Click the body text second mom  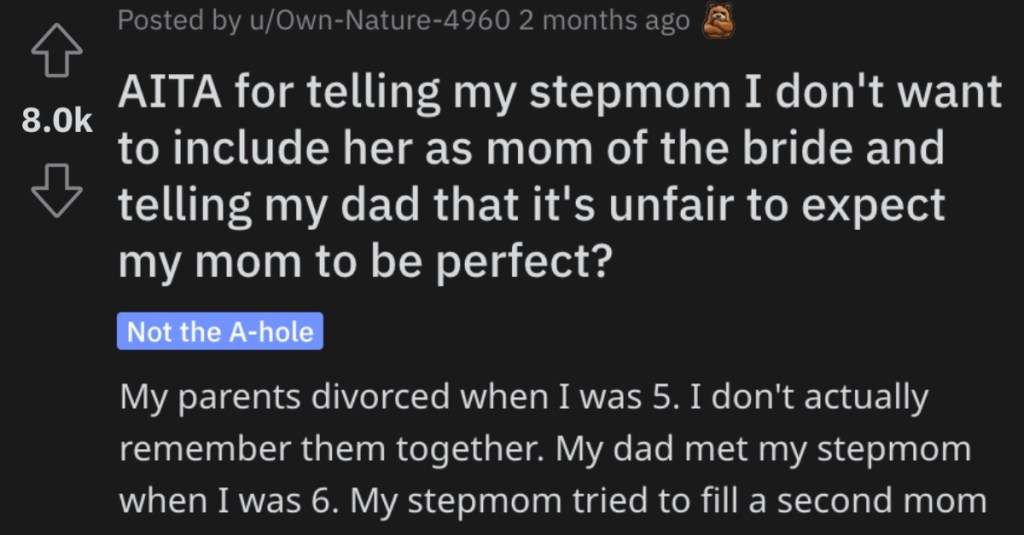coord(882,501)
